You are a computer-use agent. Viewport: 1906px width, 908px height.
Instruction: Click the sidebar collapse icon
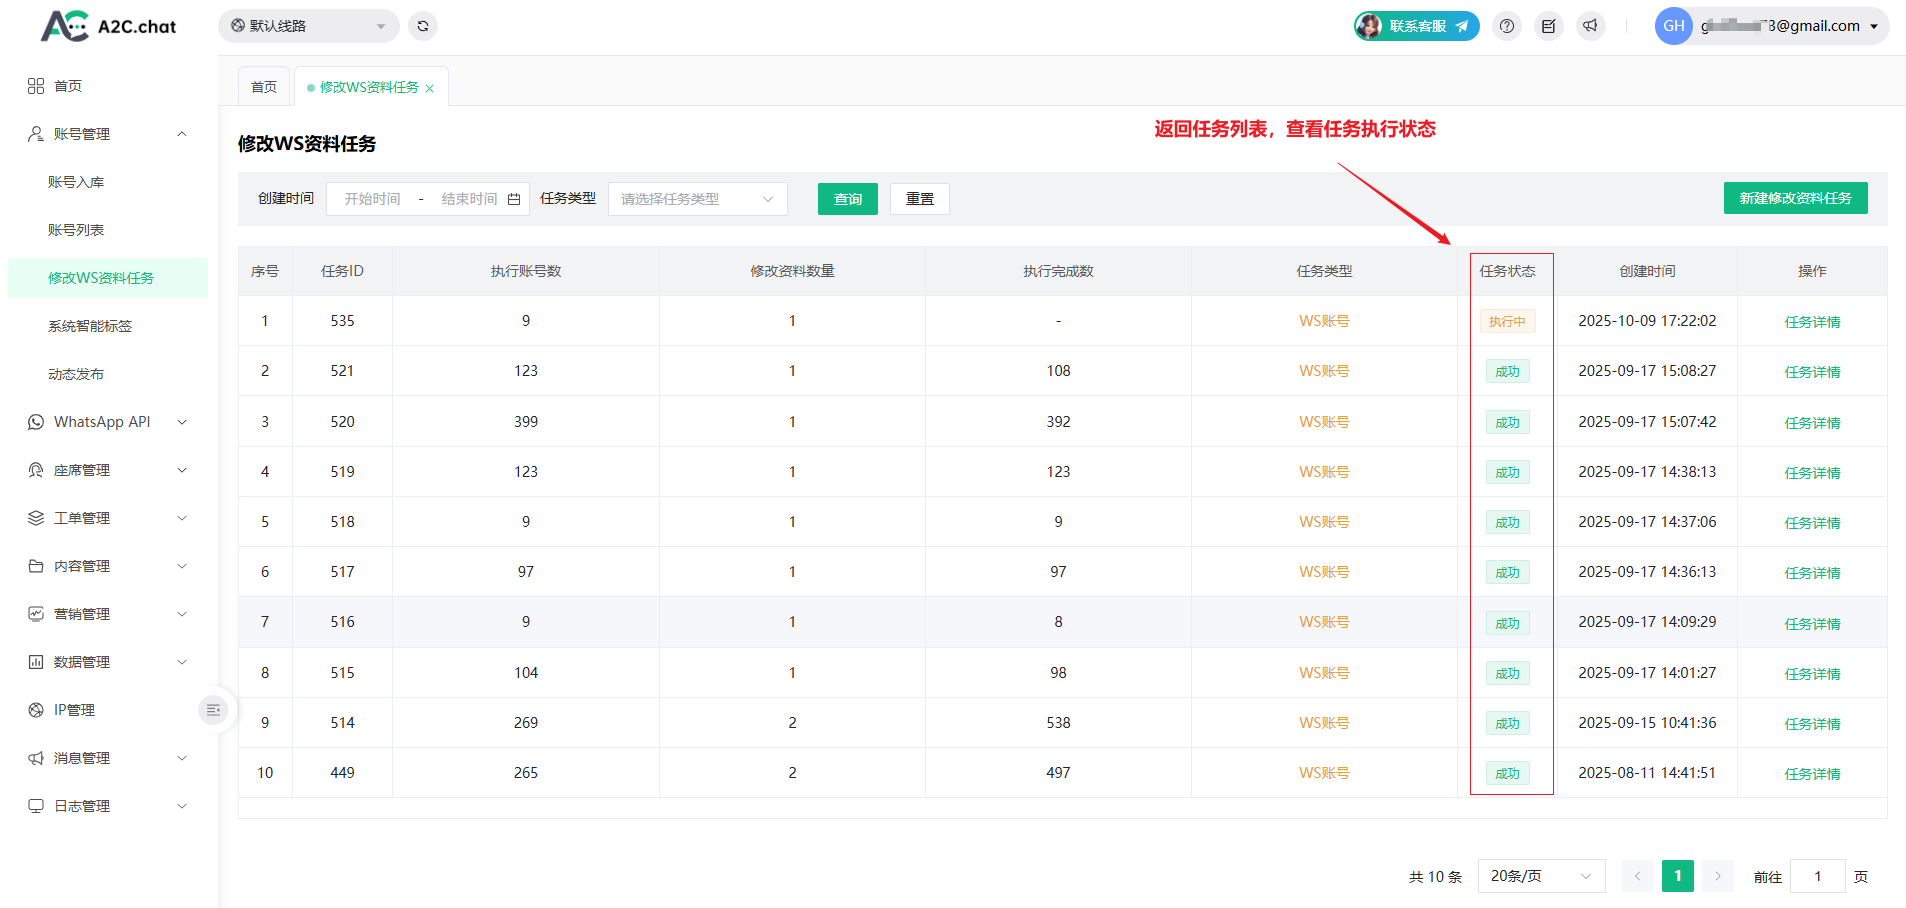pos(213,710)
